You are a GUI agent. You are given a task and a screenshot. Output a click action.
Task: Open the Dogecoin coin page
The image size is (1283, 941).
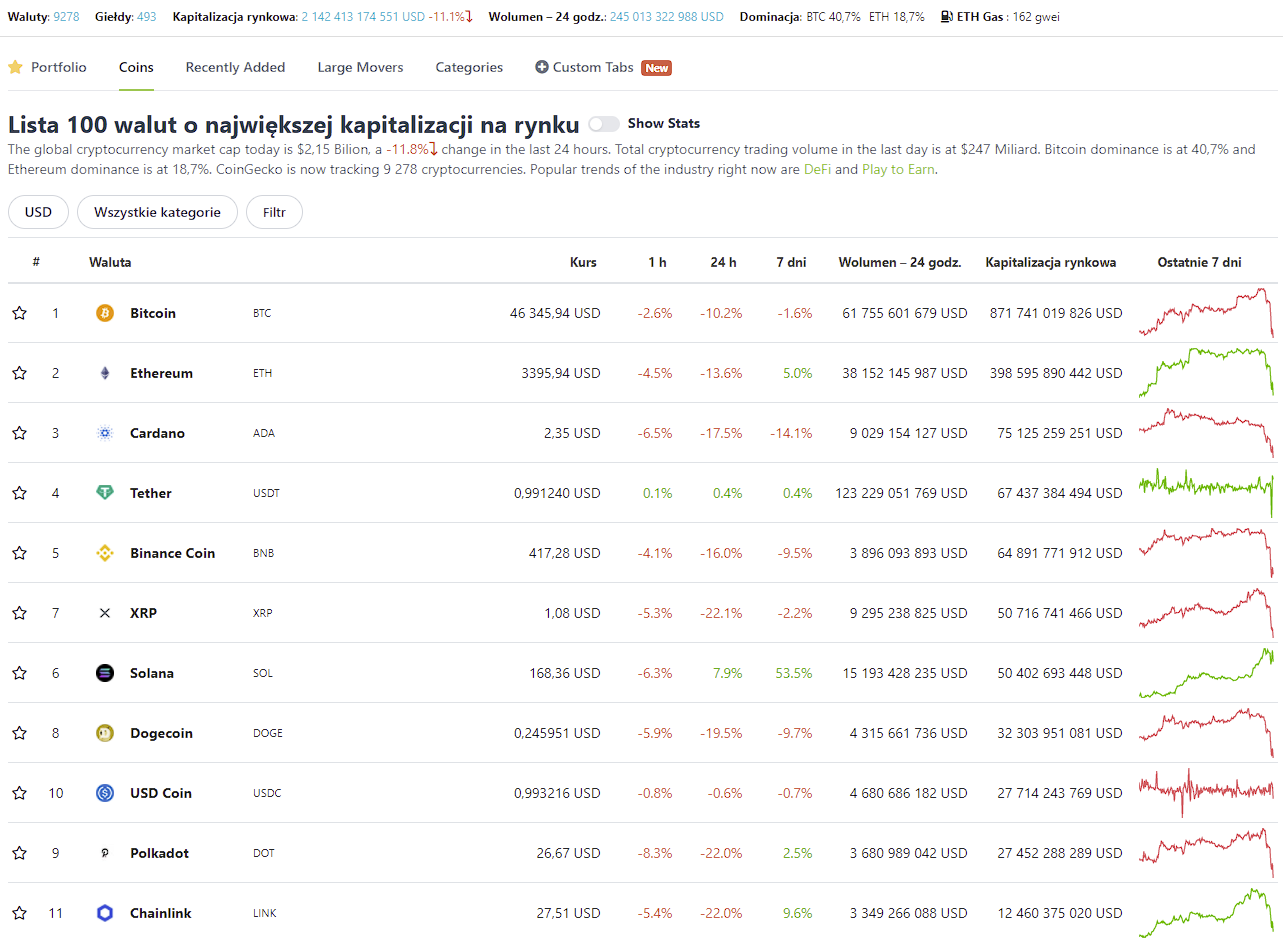pos(161,733)
